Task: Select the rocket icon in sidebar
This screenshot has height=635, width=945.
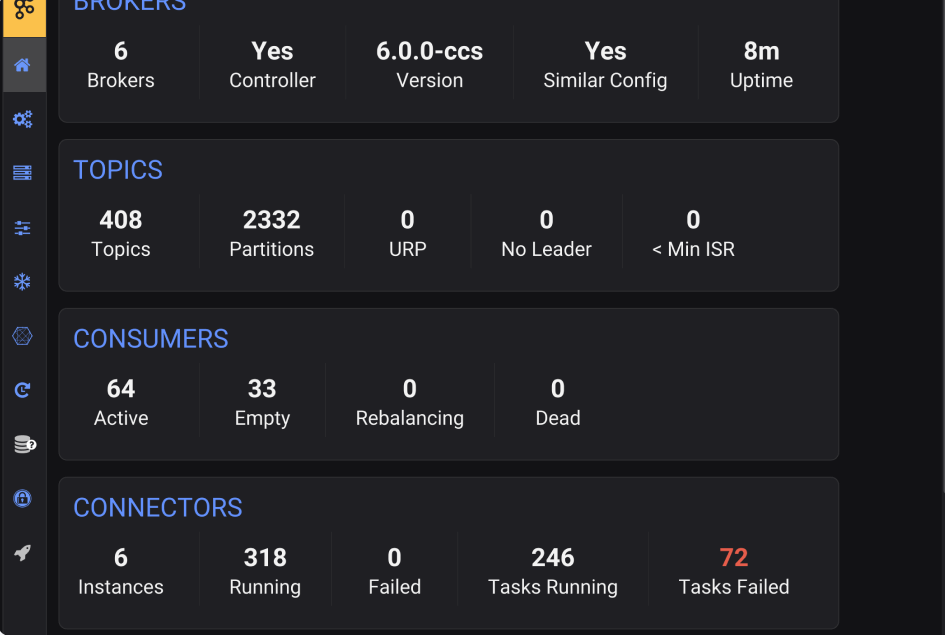Action: (23, 552)
